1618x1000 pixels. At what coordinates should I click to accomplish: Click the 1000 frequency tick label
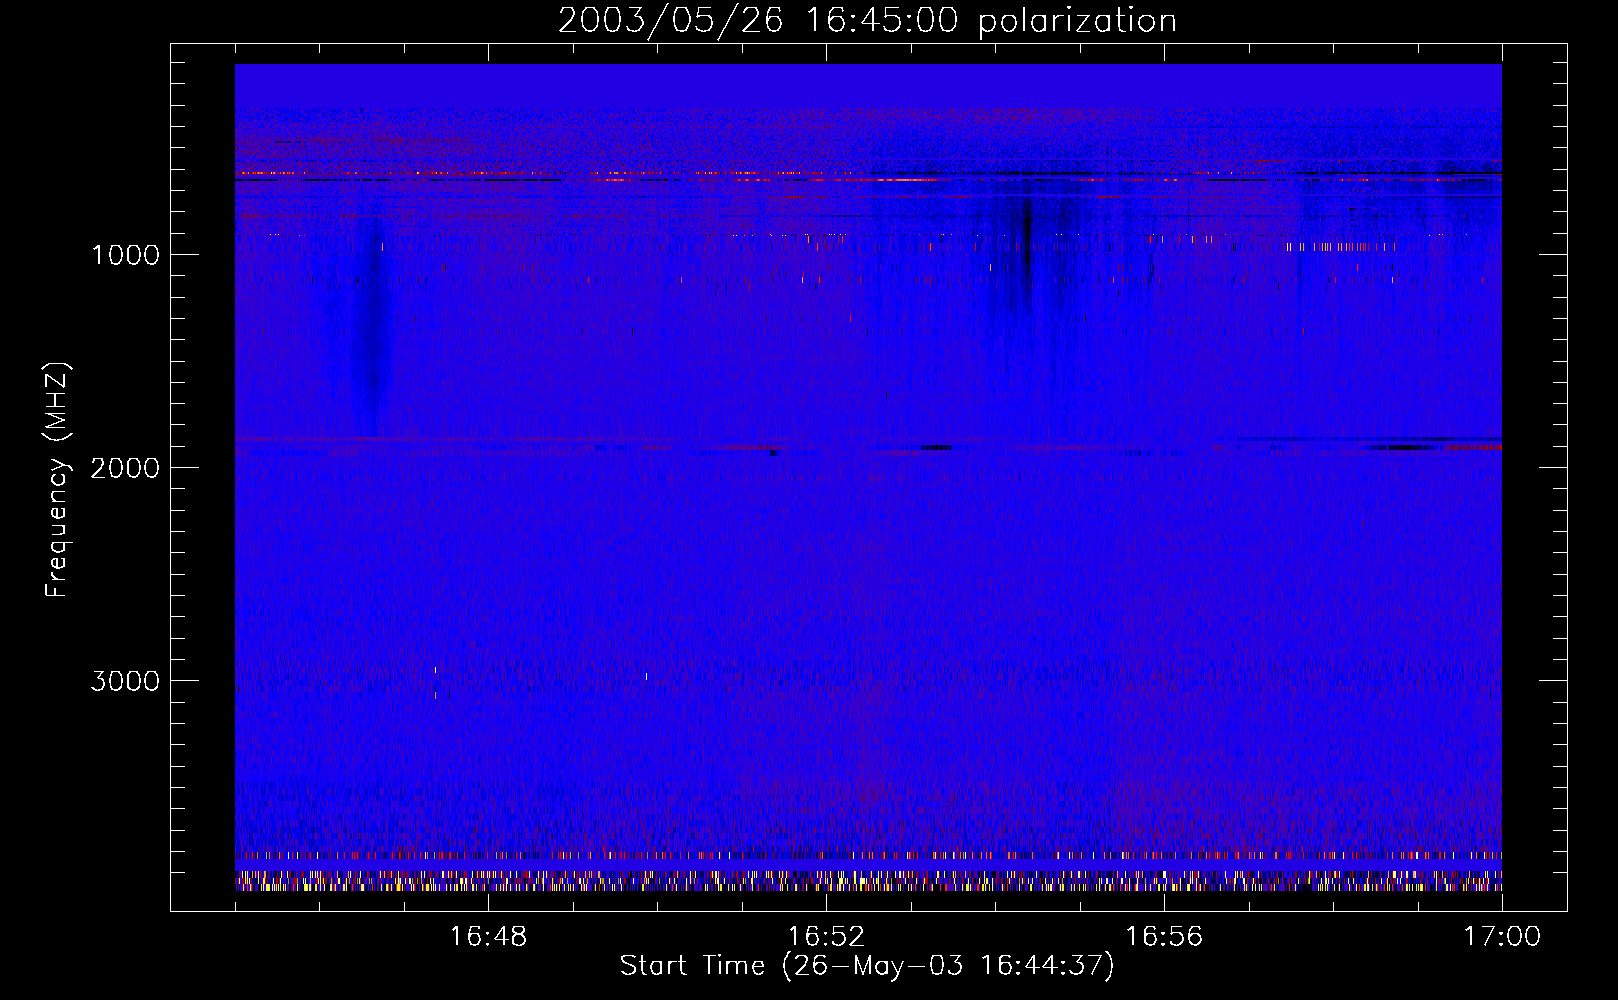125,254
